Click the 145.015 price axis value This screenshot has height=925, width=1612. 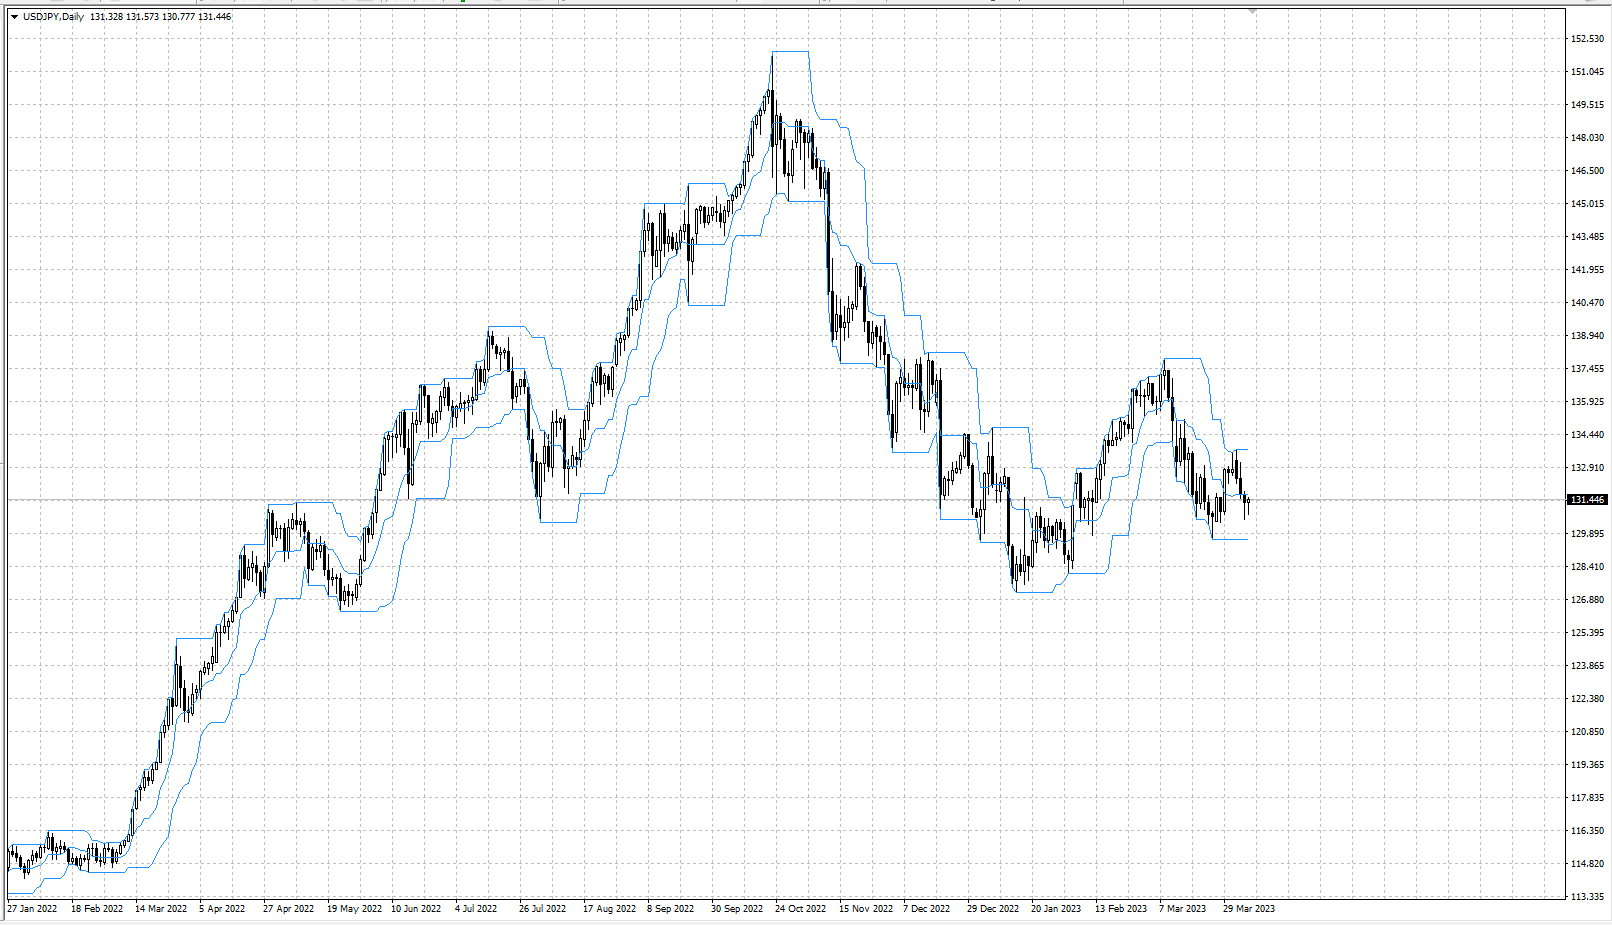pyautogui.click(x=1587, y=204)
